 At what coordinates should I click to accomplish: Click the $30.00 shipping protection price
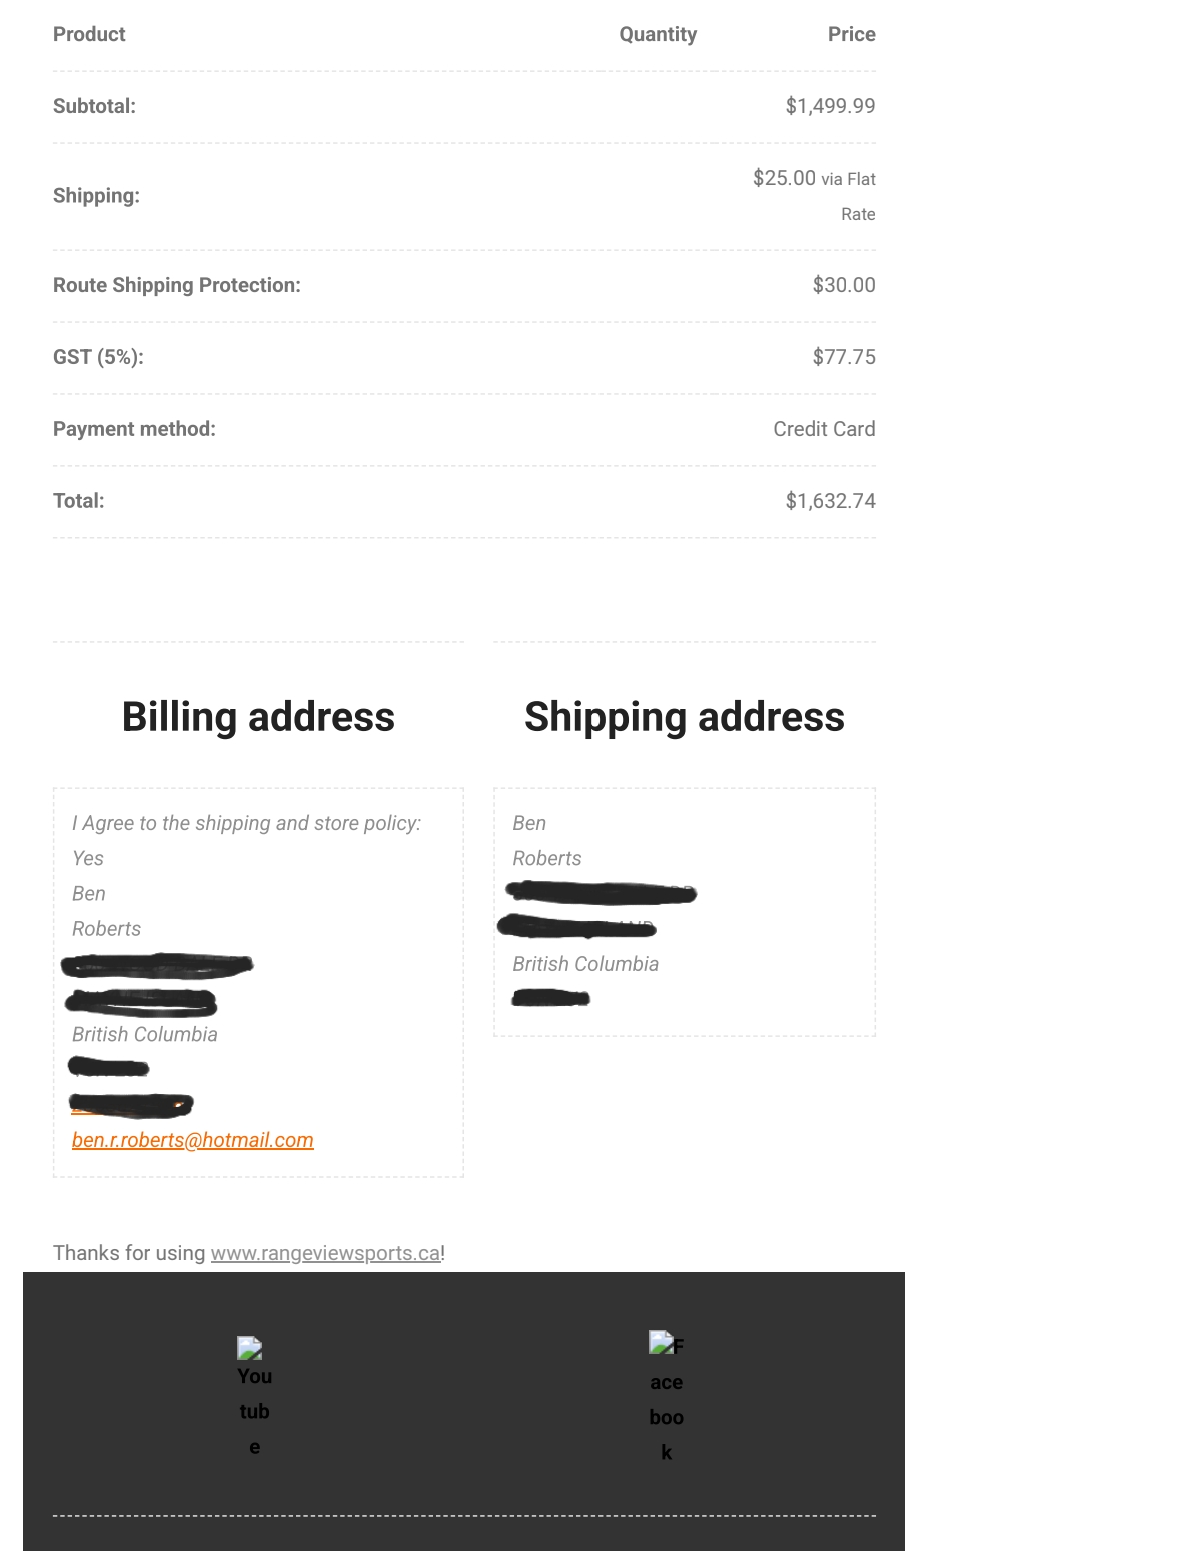coord(844,285)
